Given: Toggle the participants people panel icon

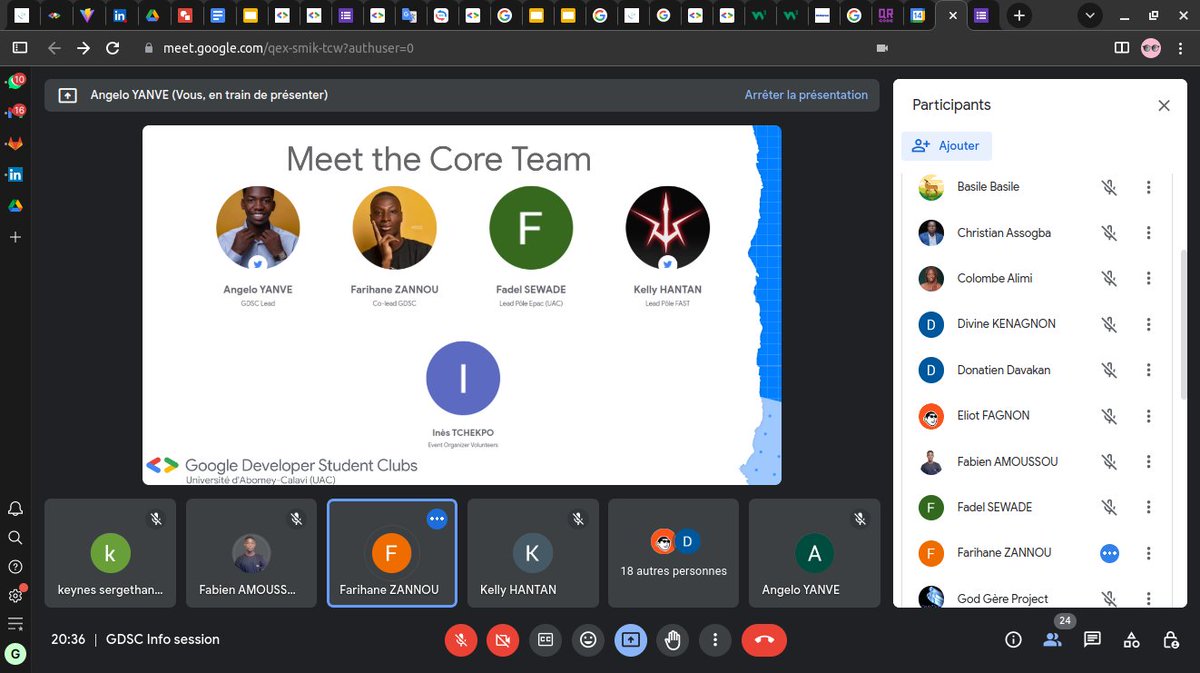Looking at the screenshot, I should pyautogui.click(x=1052, y=639).
